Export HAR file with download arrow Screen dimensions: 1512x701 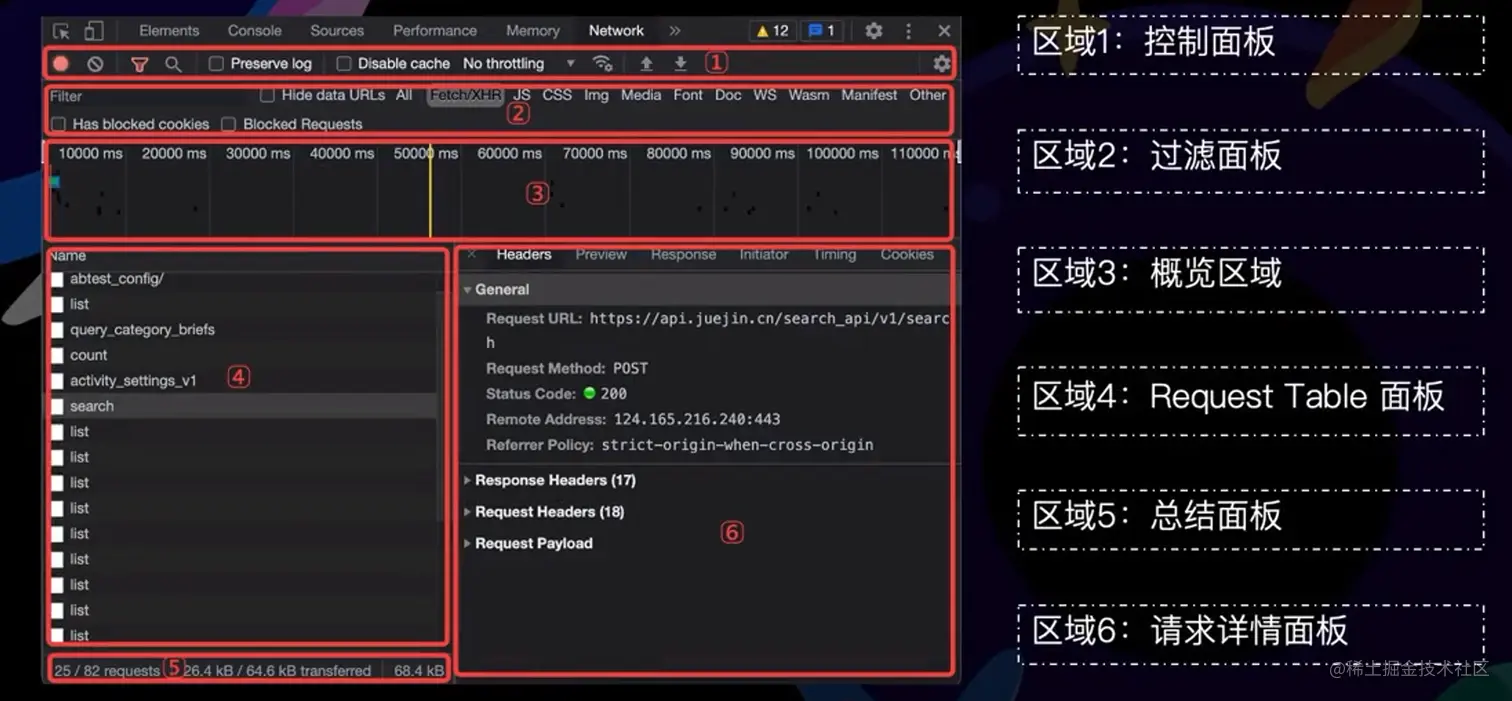point(680,63)
